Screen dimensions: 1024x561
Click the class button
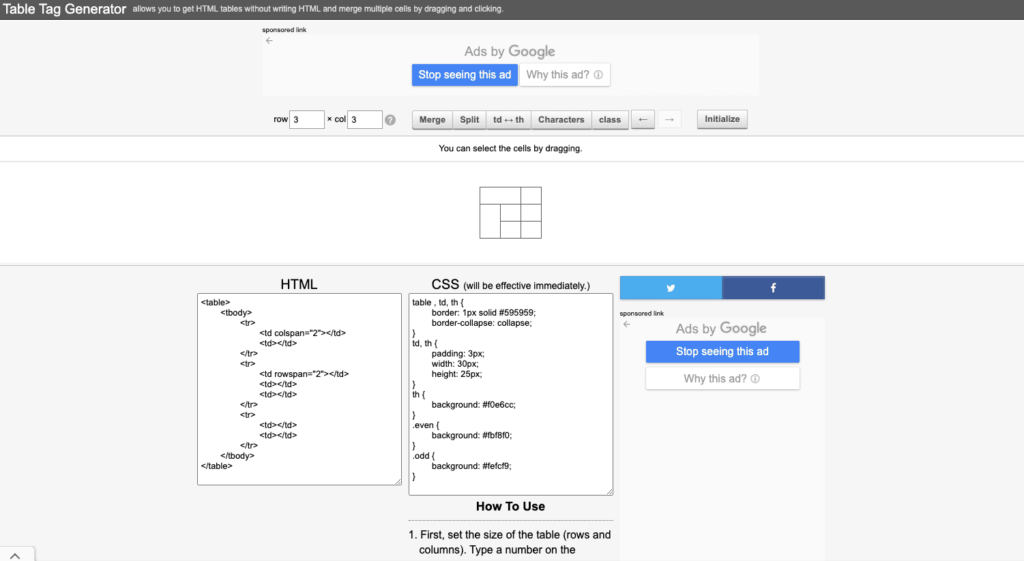(x=609, y=120)
